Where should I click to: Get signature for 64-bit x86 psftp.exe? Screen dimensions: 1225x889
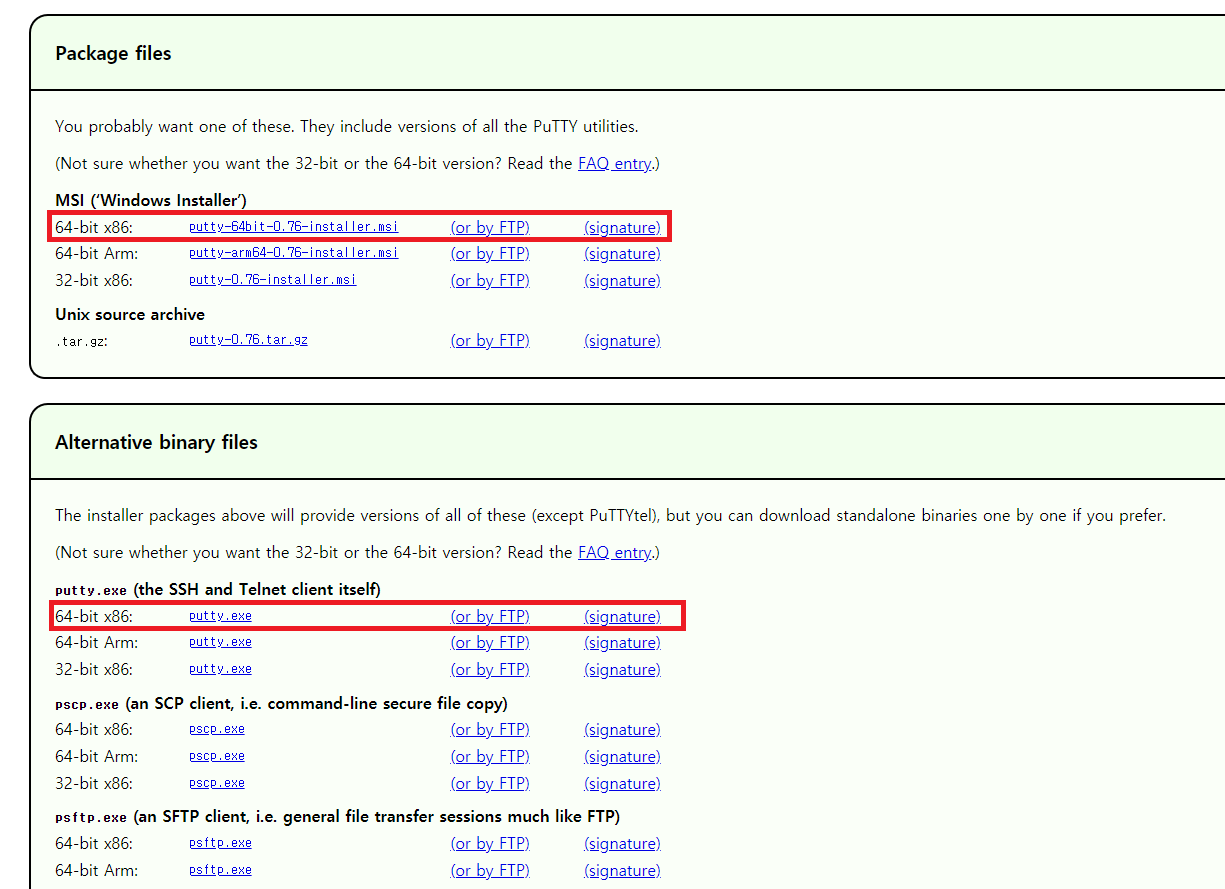[x=622, y=844]
